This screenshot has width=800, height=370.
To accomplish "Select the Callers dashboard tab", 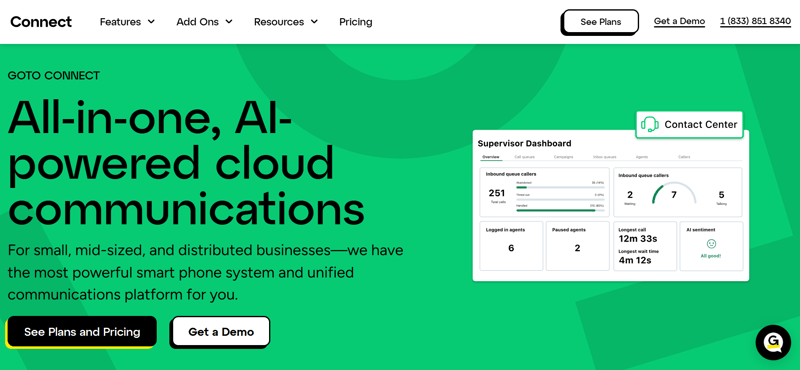I will 684,157.
